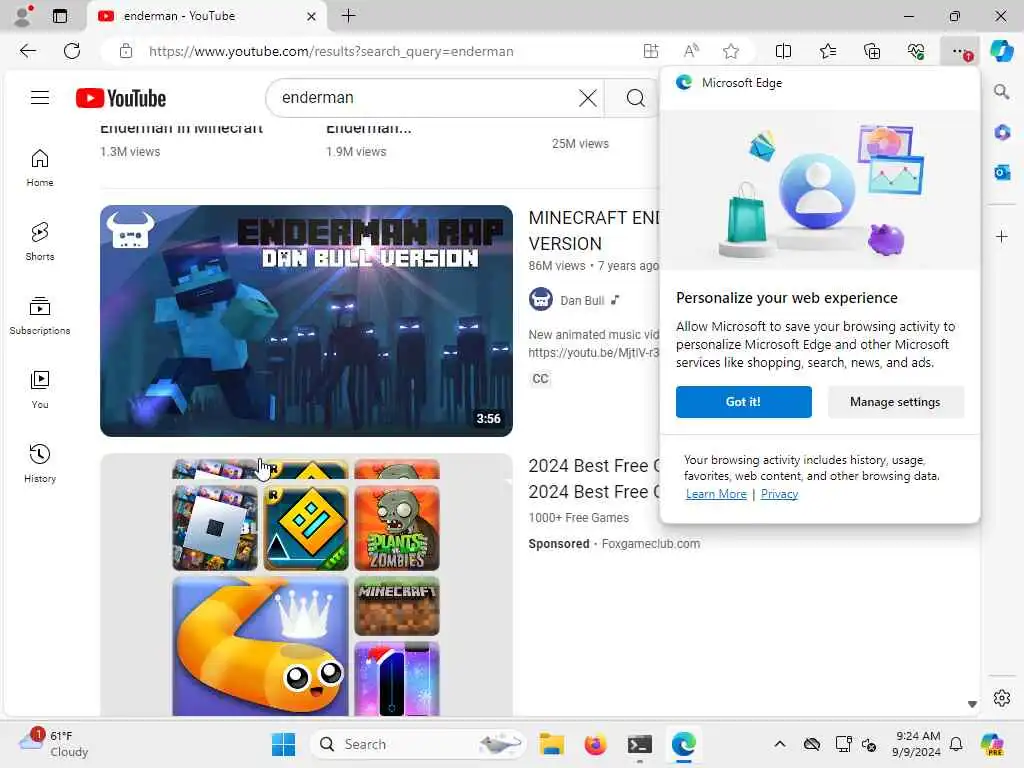1024x768 pixels.
Task: Clear the enderman search text
Action: 588,98
